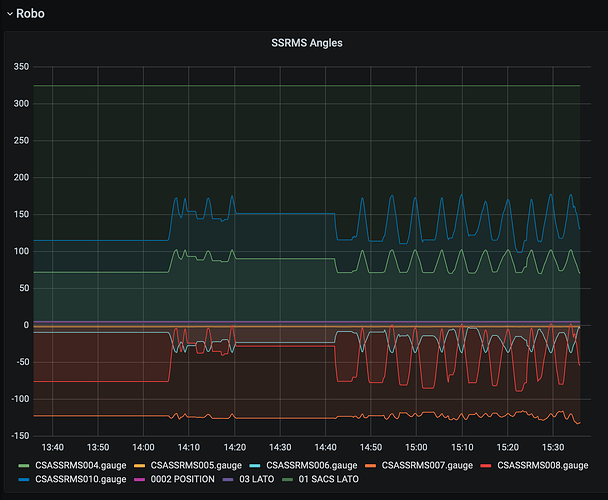
Task: Click the 350 y-axis label
Action: (21, 67)
